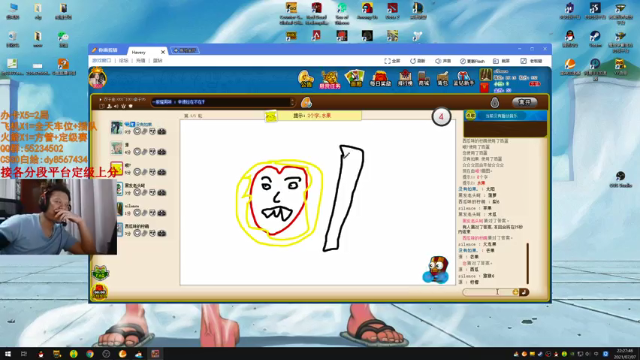Image resolution: width=640 pixels, height=360 pixels.
Task: Click 游戏窗口 link in browser toolbar
Action: 102,60
